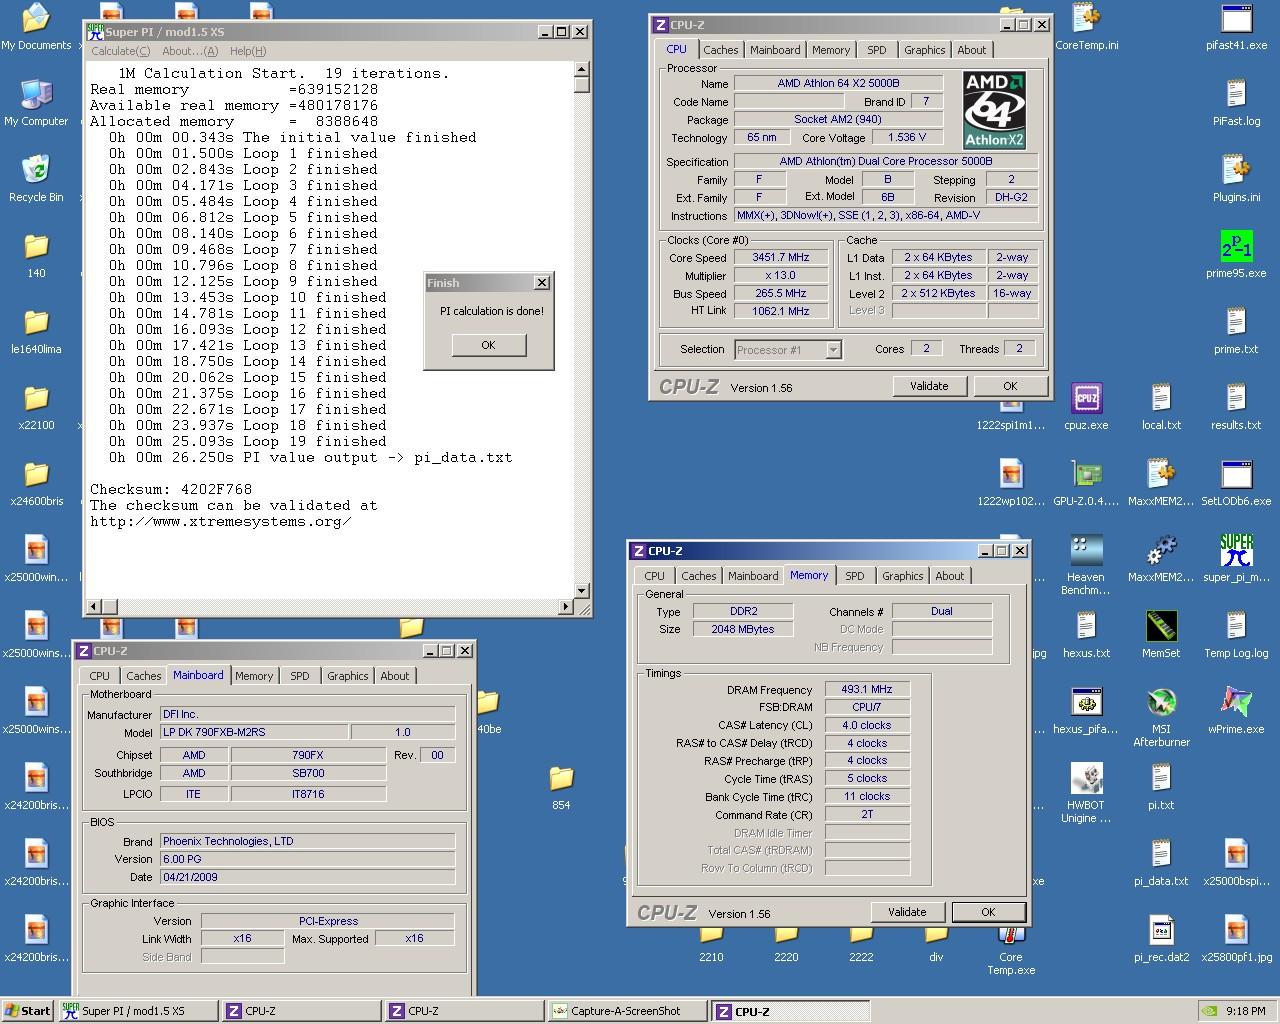Image resolution: width=1280 pixels, height=1024 pixels.
Task: Close the Finish dialog
Action: click(542, 283)
